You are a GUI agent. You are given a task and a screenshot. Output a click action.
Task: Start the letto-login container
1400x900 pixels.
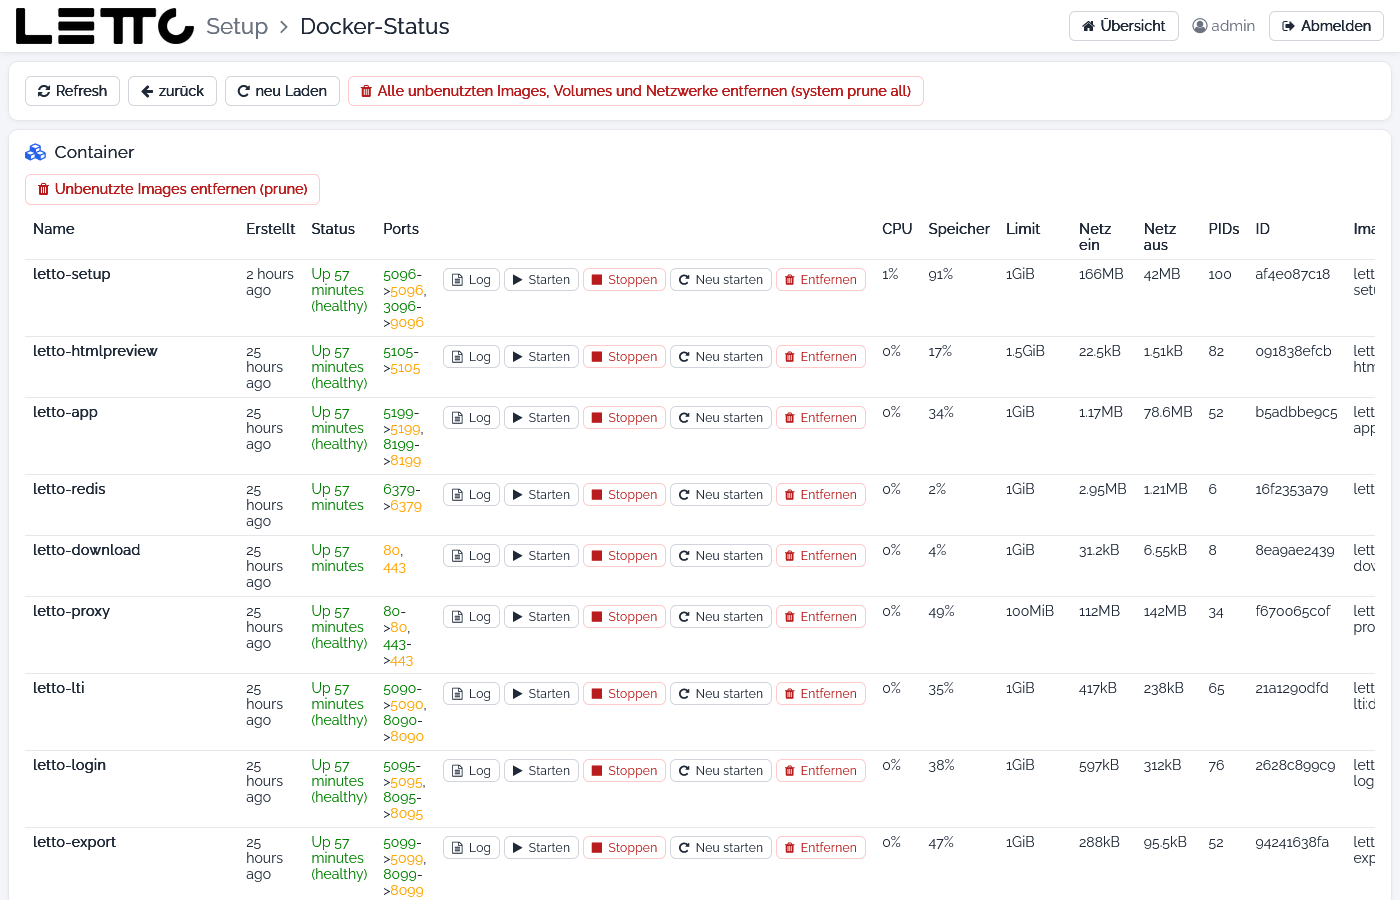(541, 771)
